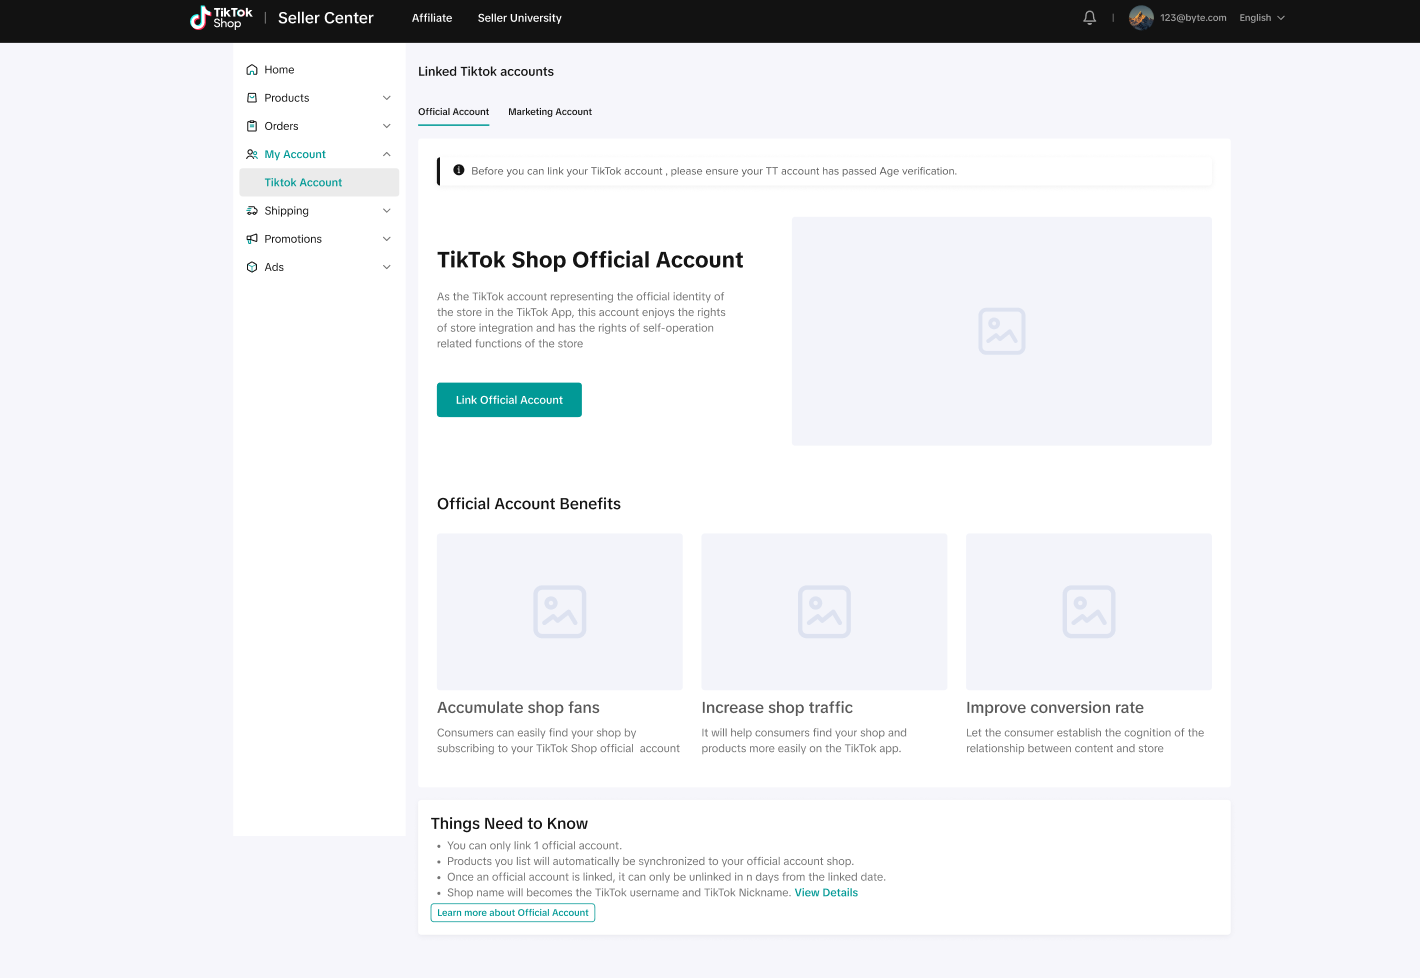Click the Link Official Account button

pyautogui.click(x=509, y=400)
